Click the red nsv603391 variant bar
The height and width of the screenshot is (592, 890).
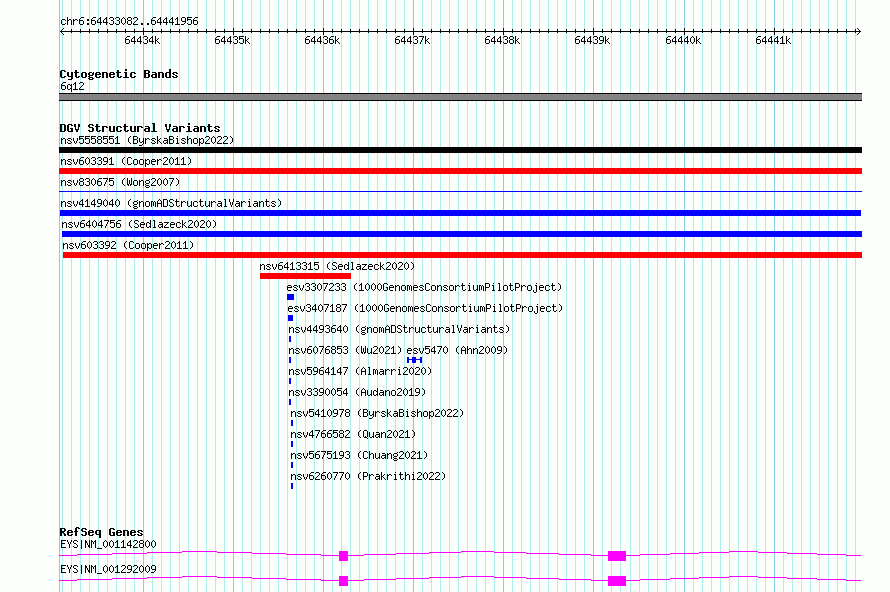click(460, 171)
